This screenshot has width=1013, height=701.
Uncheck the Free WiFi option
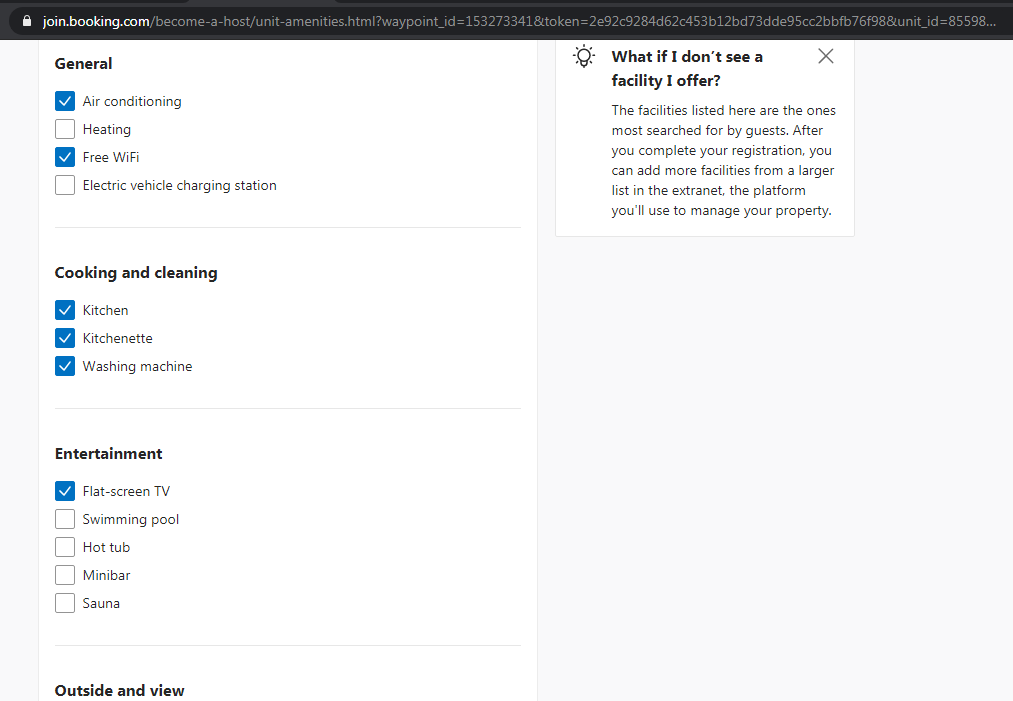click(x=65, y=157)
